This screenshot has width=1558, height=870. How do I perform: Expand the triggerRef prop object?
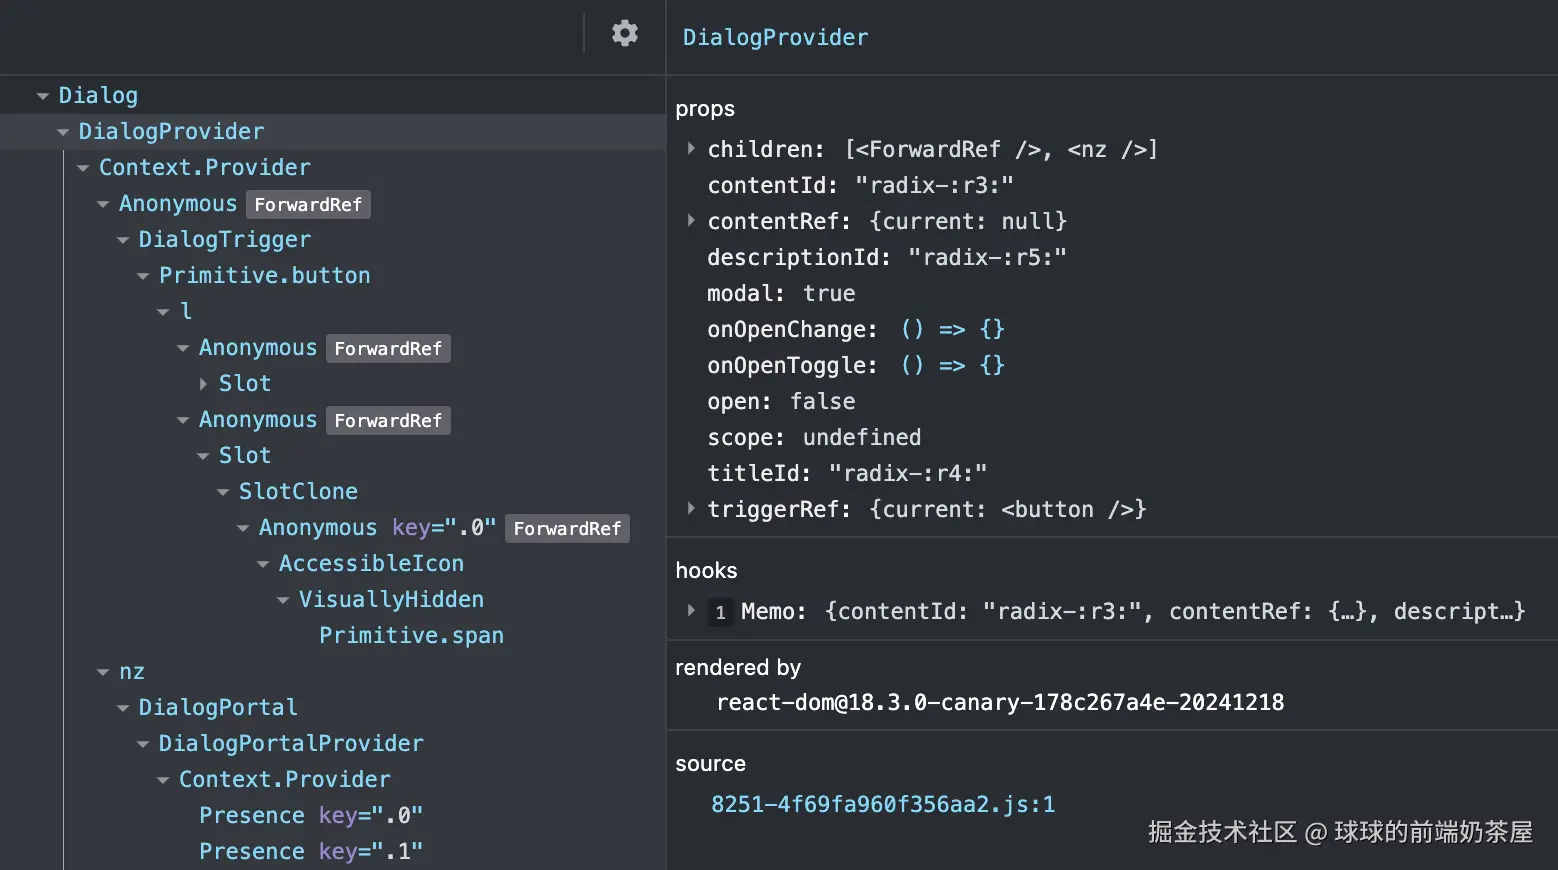click(x=691, y=509)
